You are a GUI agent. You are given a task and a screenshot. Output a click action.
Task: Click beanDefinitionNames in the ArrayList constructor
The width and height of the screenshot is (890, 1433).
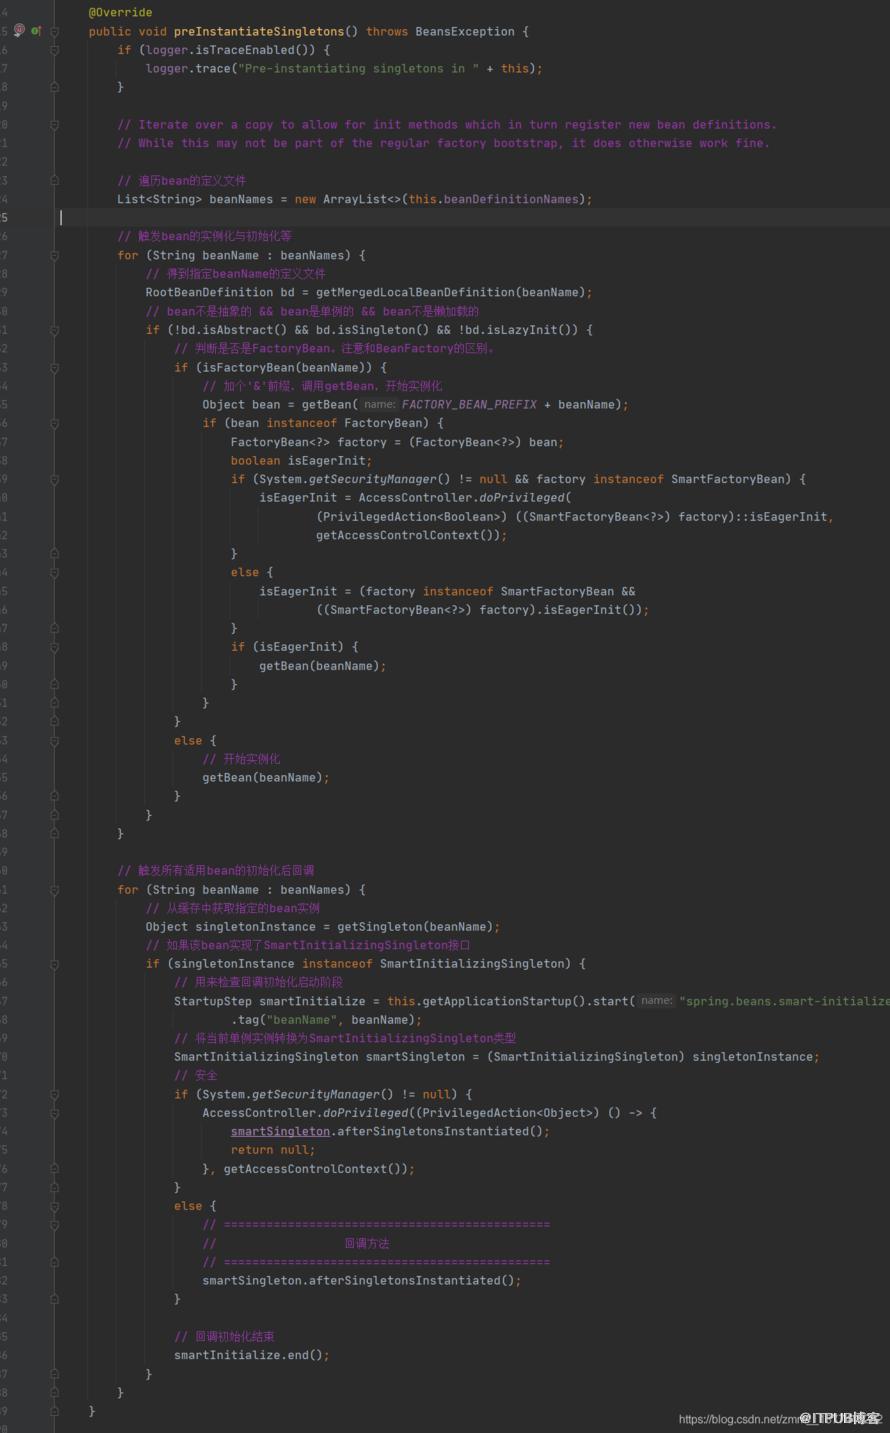pos(511,199)
